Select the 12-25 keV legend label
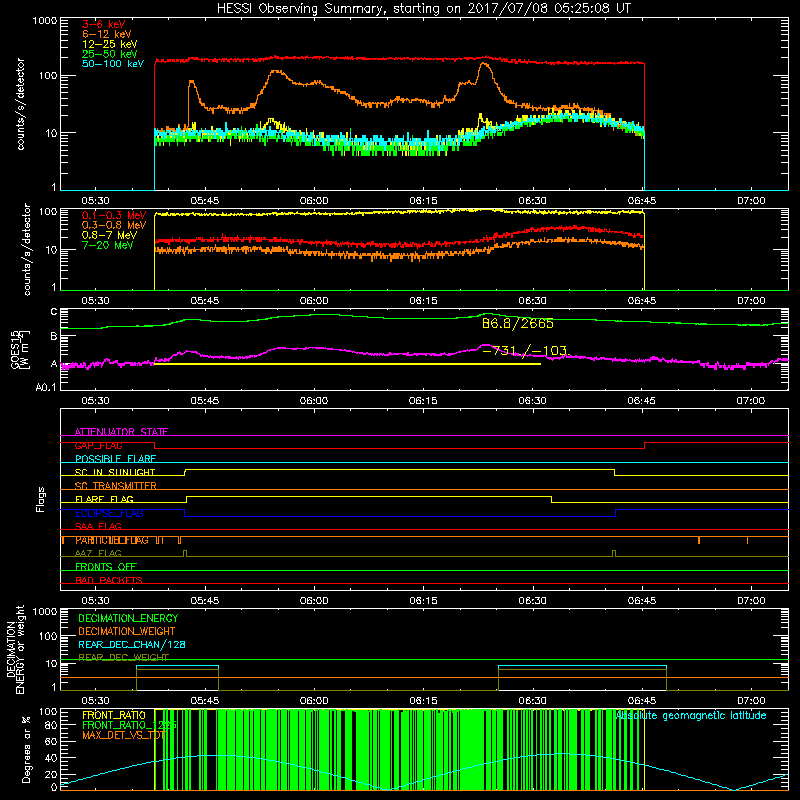The image size is (800, 800). tap(110, 44)
